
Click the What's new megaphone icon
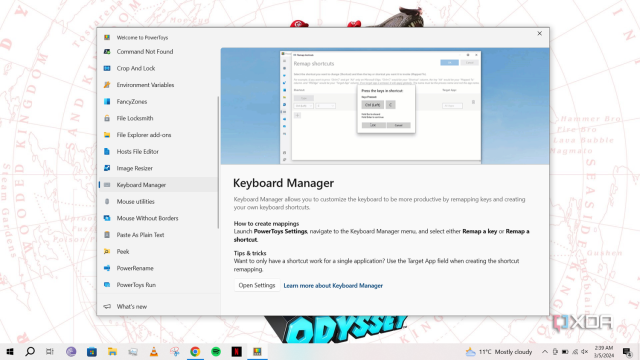[107, 307]
